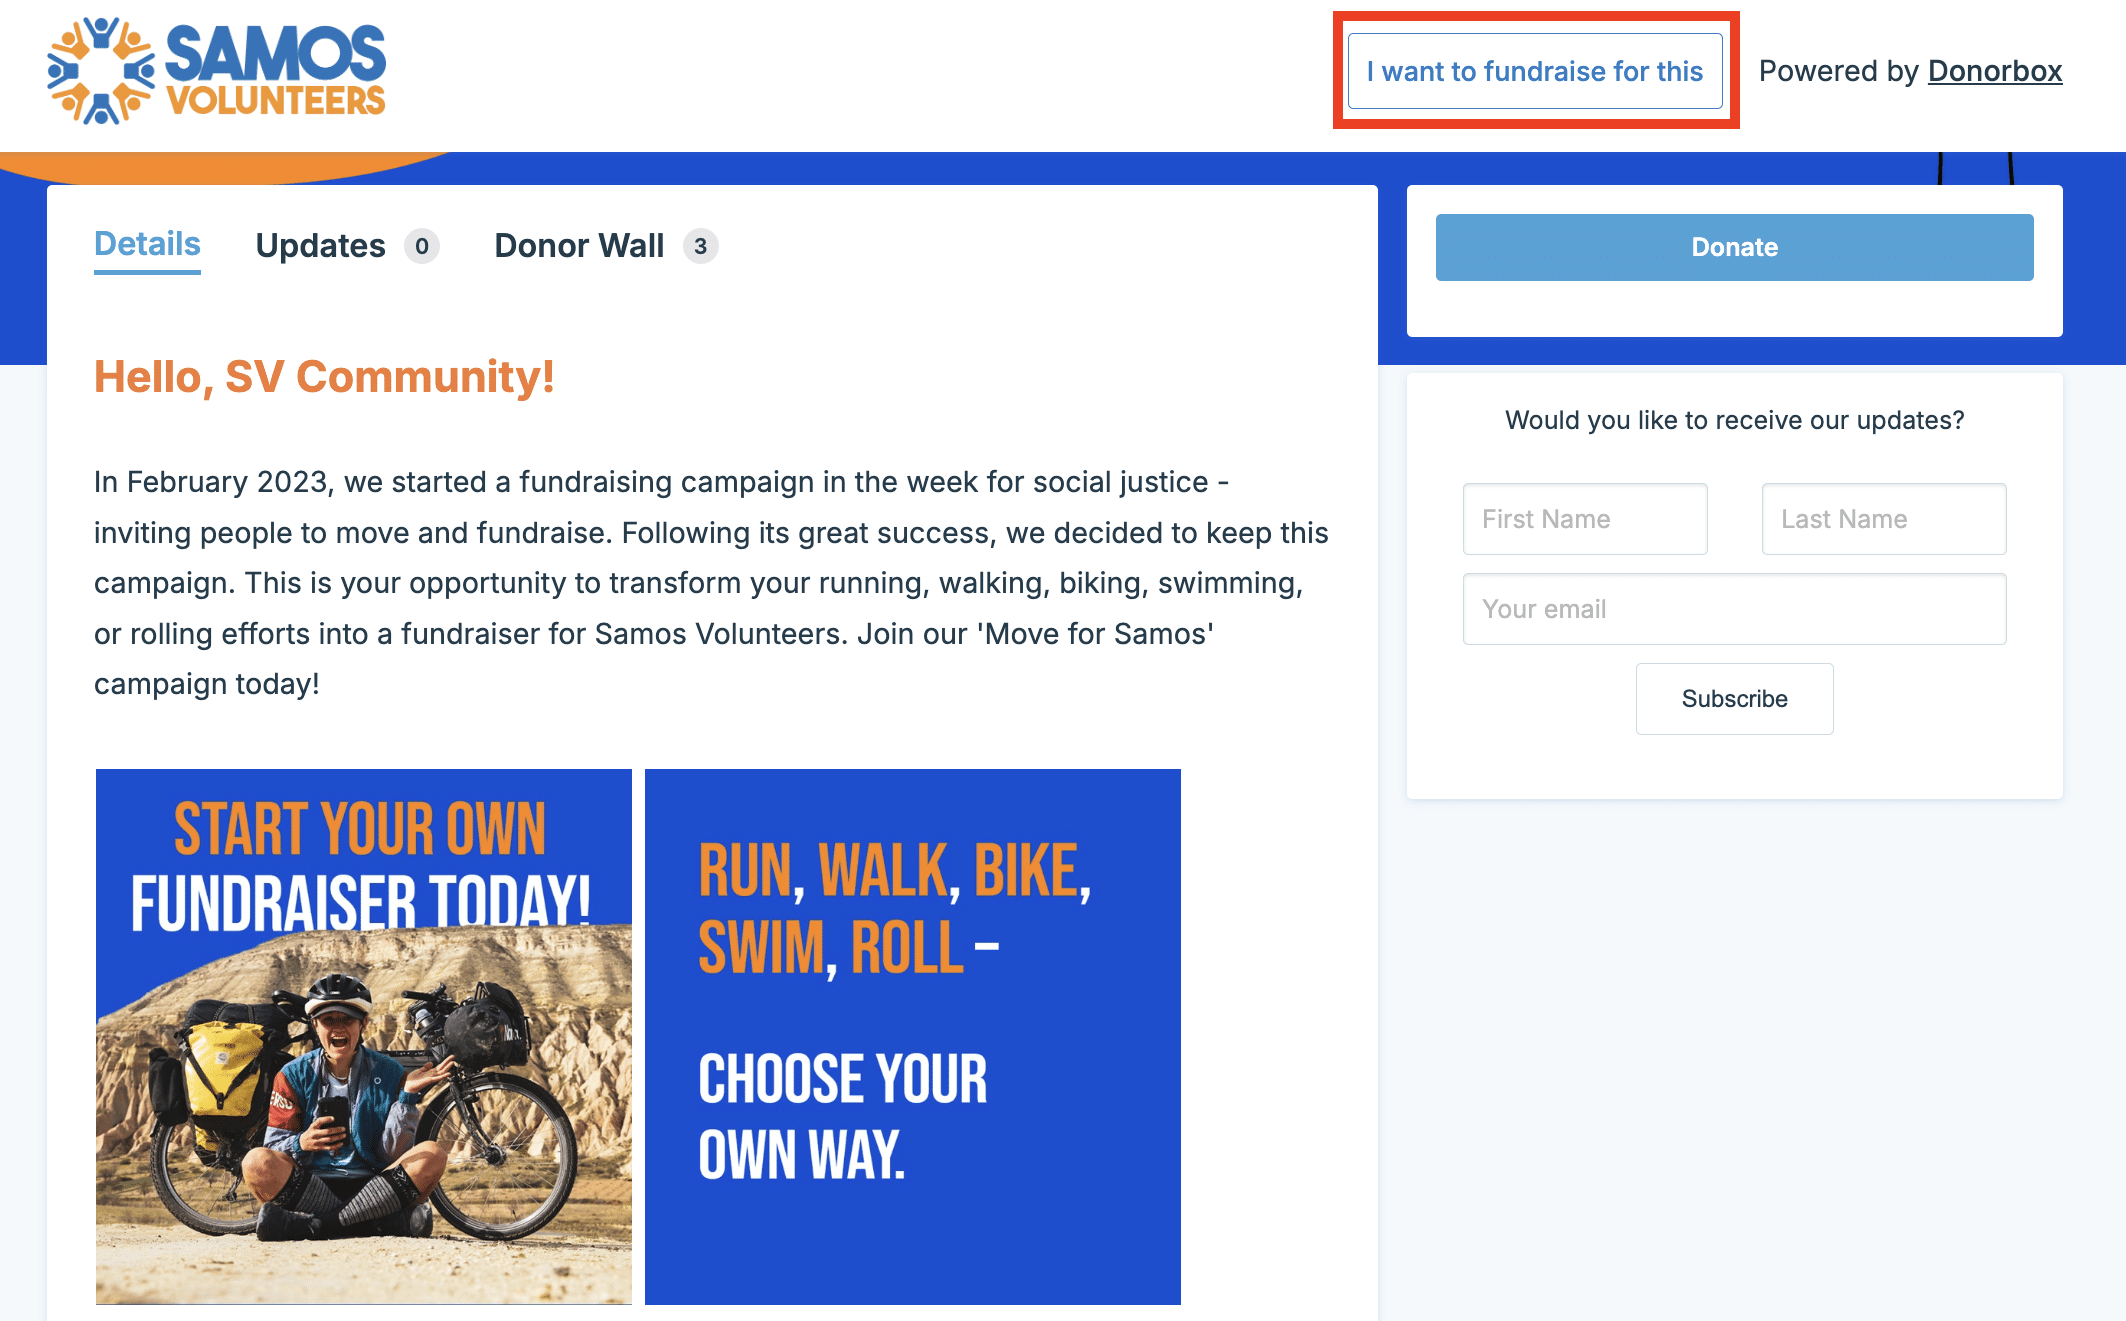The width and height of the screenshot is (2126, 1321).
Task: Open the "Run, Walk, Bike, Swim, Roll" image
Action: [x=912, y=1036]
